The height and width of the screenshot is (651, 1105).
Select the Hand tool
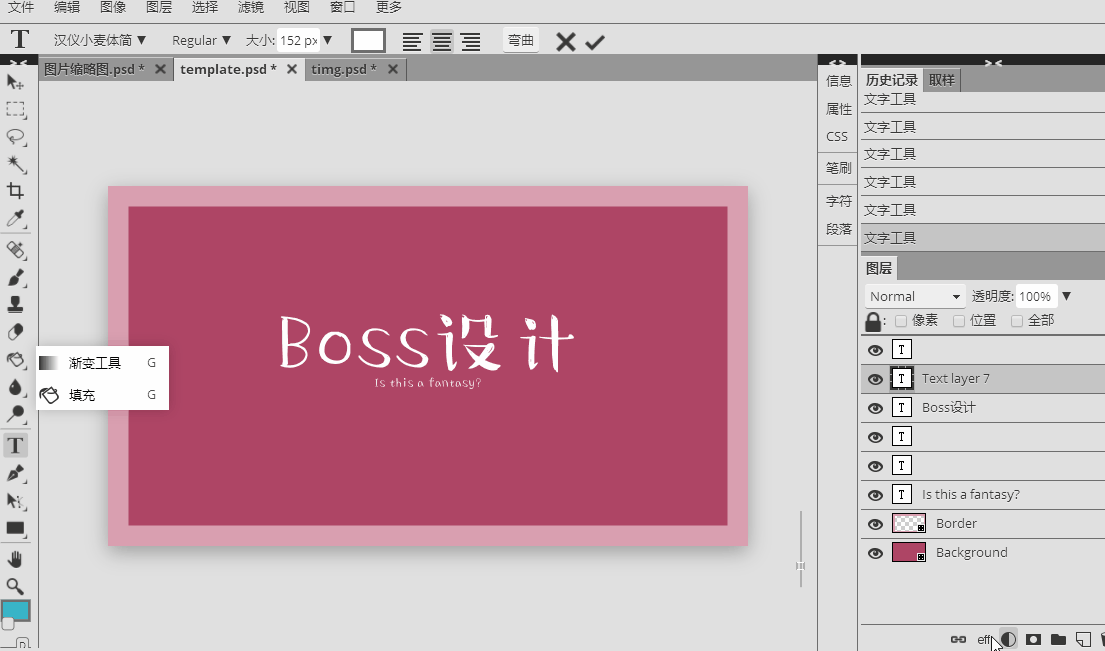(16, 558)
